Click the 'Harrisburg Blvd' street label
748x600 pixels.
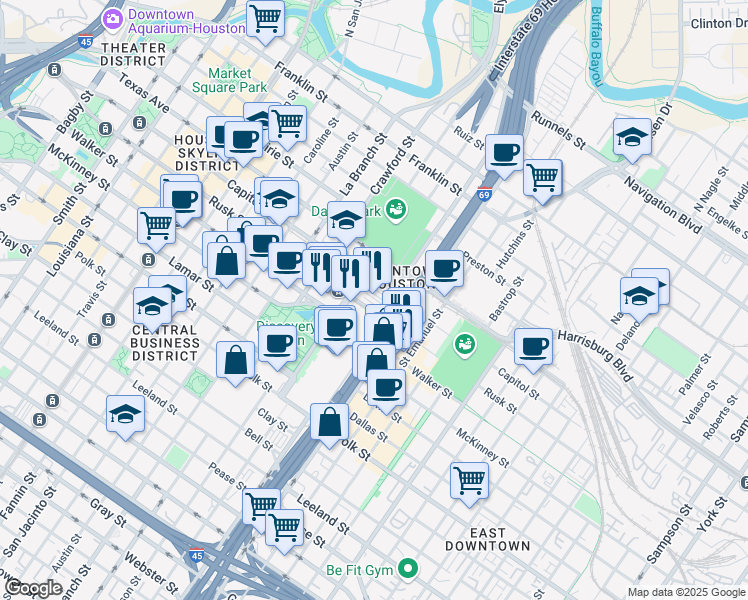tap(596, 356)
